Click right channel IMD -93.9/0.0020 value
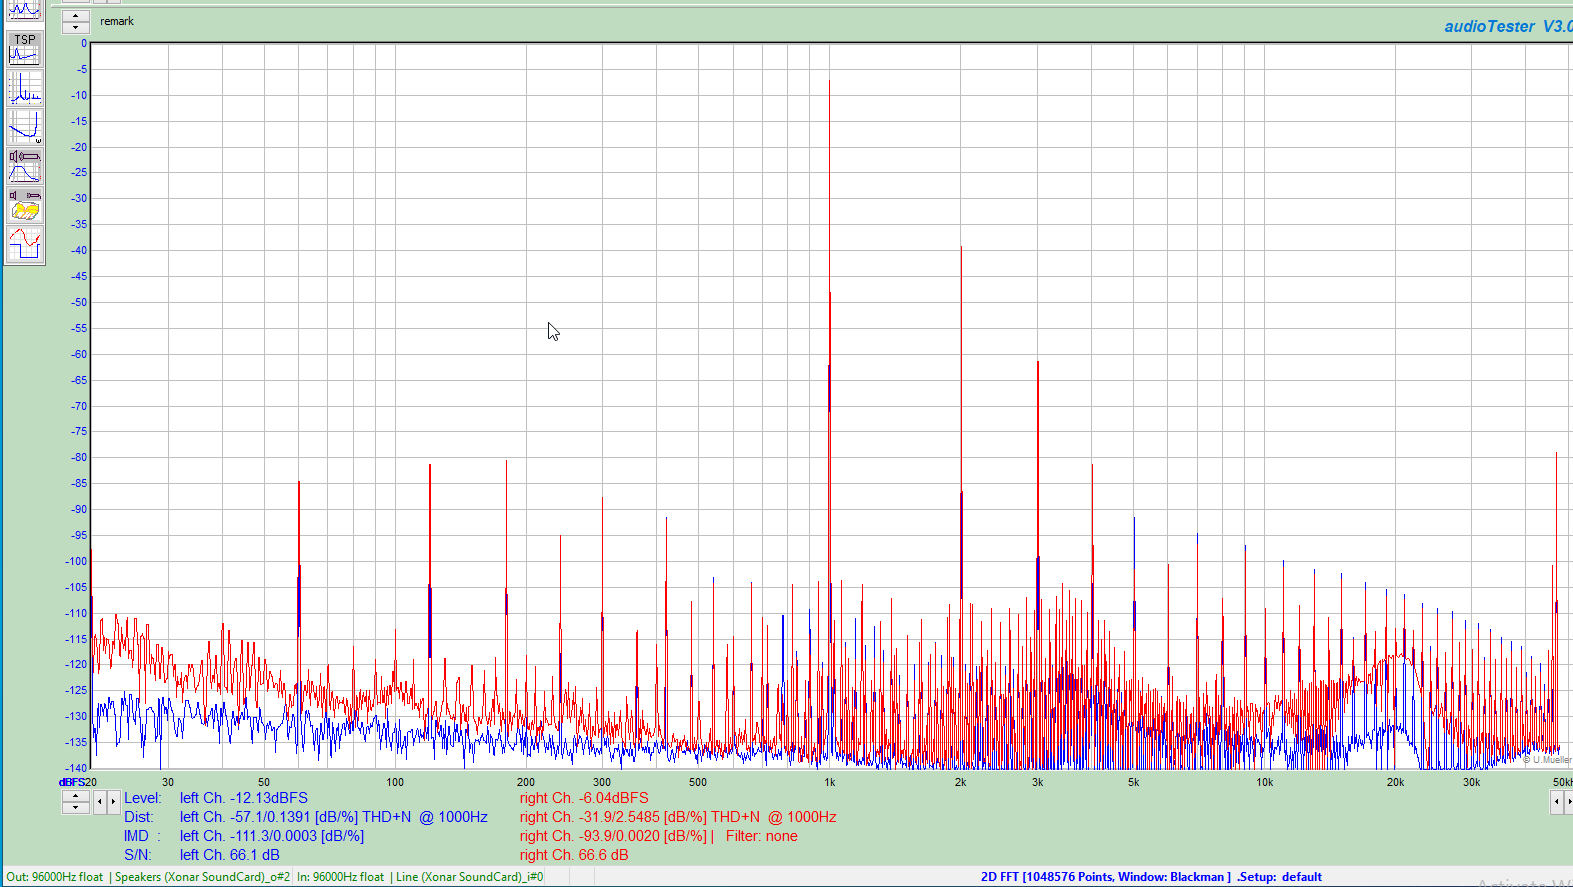1573x887 pixels. click(614, 836)
